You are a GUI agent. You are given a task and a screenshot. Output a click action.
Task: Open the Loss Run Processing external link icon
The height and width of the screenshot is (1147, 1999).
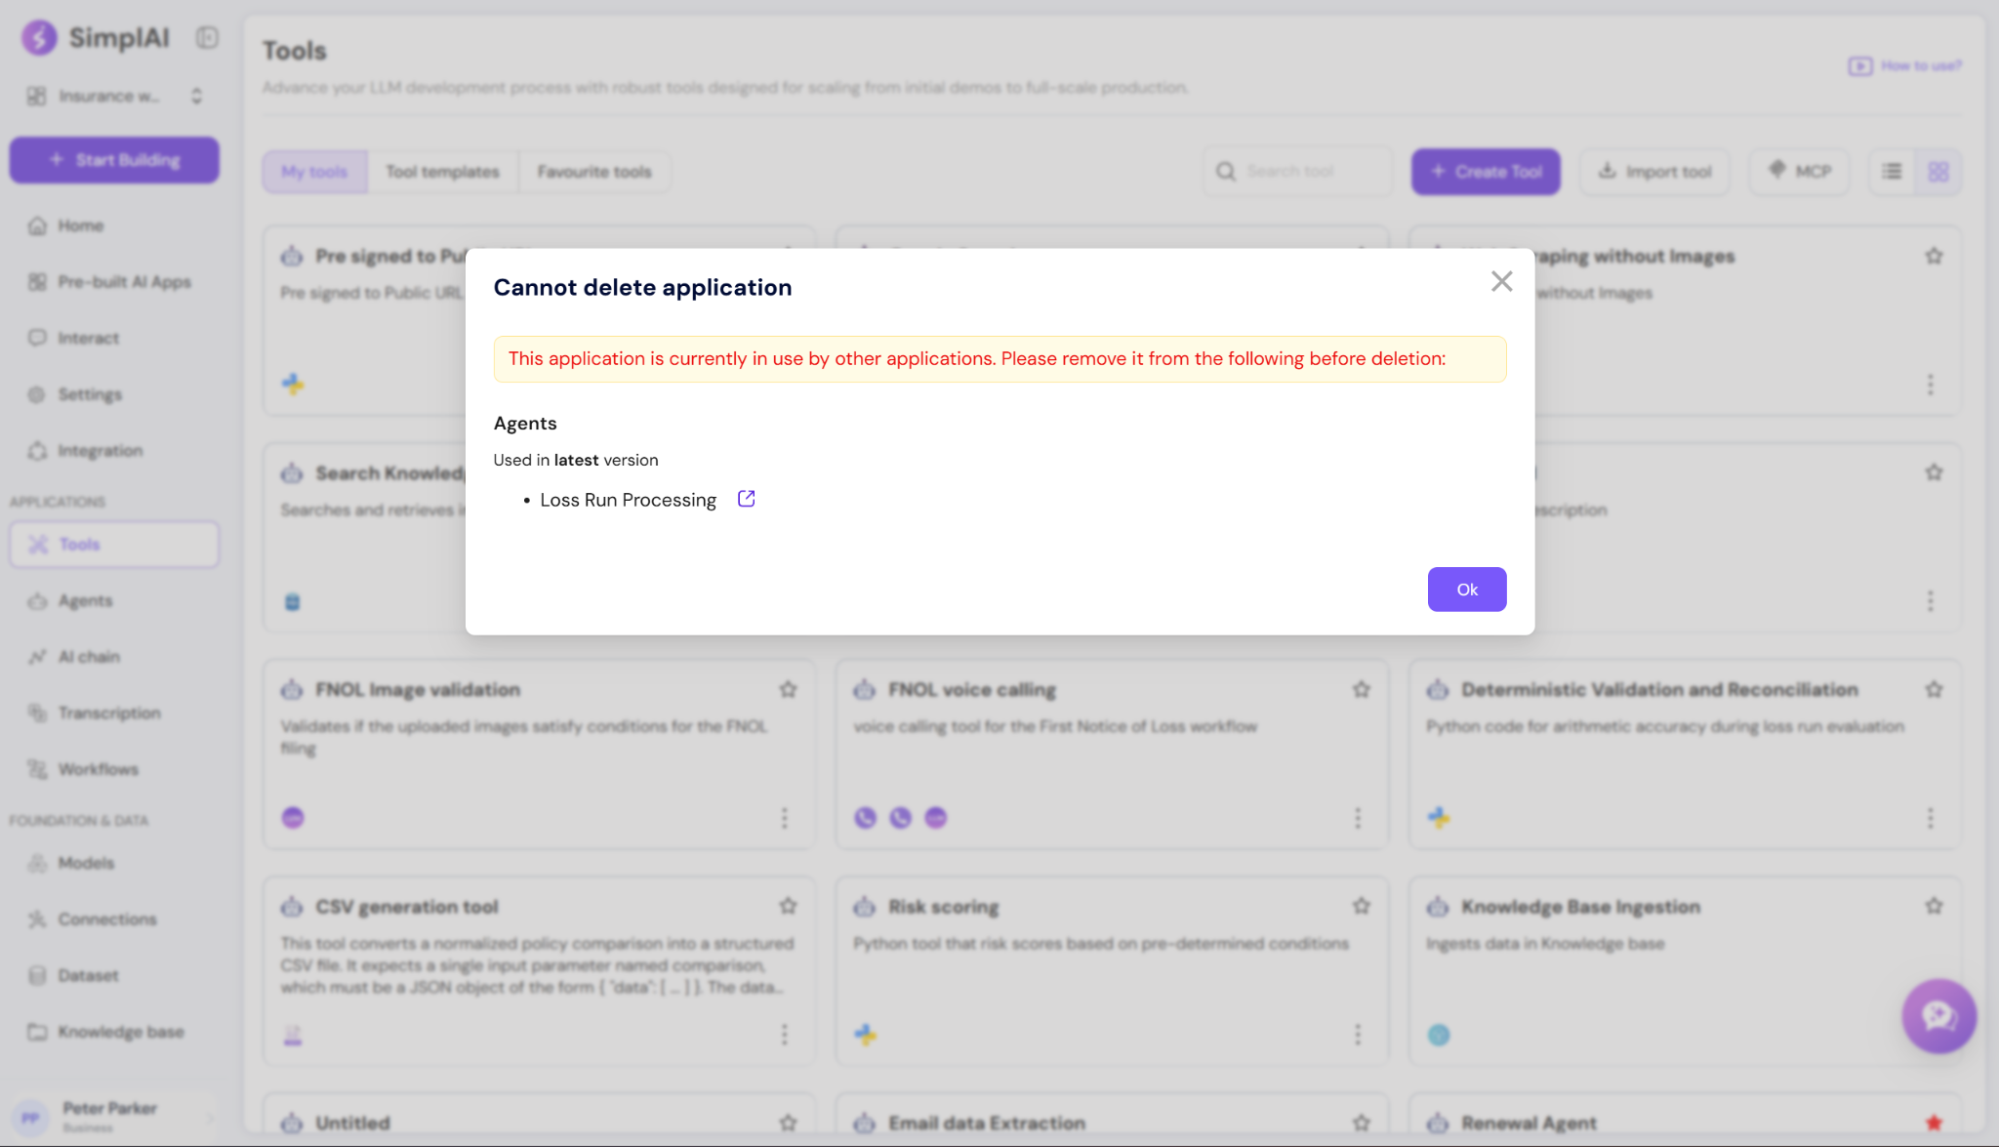746,498
